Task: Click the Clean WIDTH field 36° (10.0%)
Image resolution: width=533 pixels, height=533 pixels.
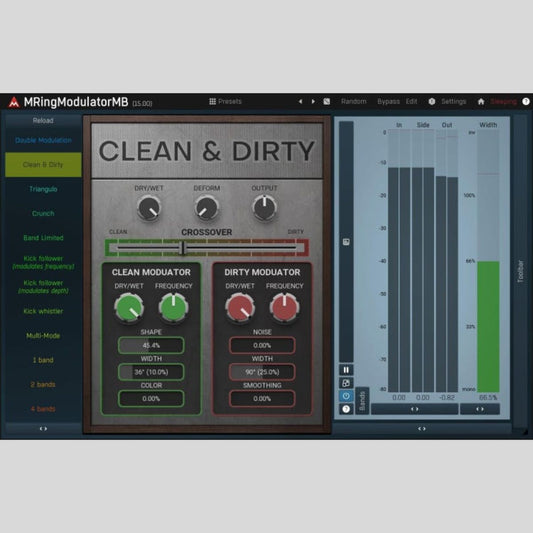Action: [151, 372]
